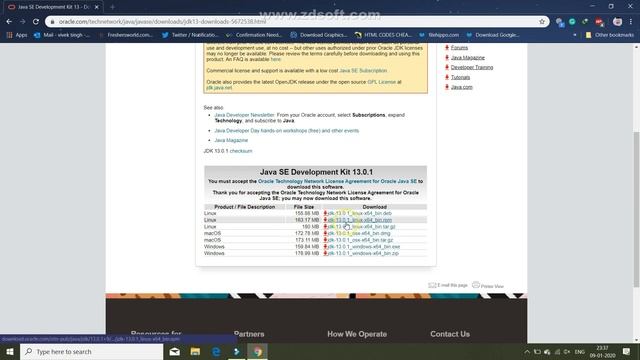Download jdk-13.0.1_linux-x64_bin.rpm

(x=359, y=220)
